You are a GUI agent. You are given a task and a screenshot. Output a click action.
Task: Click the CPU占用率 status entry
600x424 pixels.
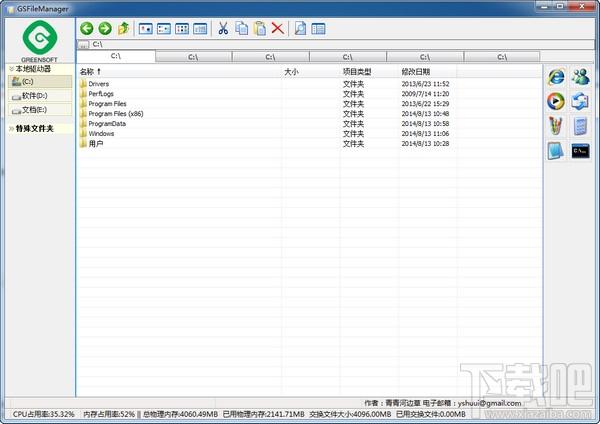43,414
